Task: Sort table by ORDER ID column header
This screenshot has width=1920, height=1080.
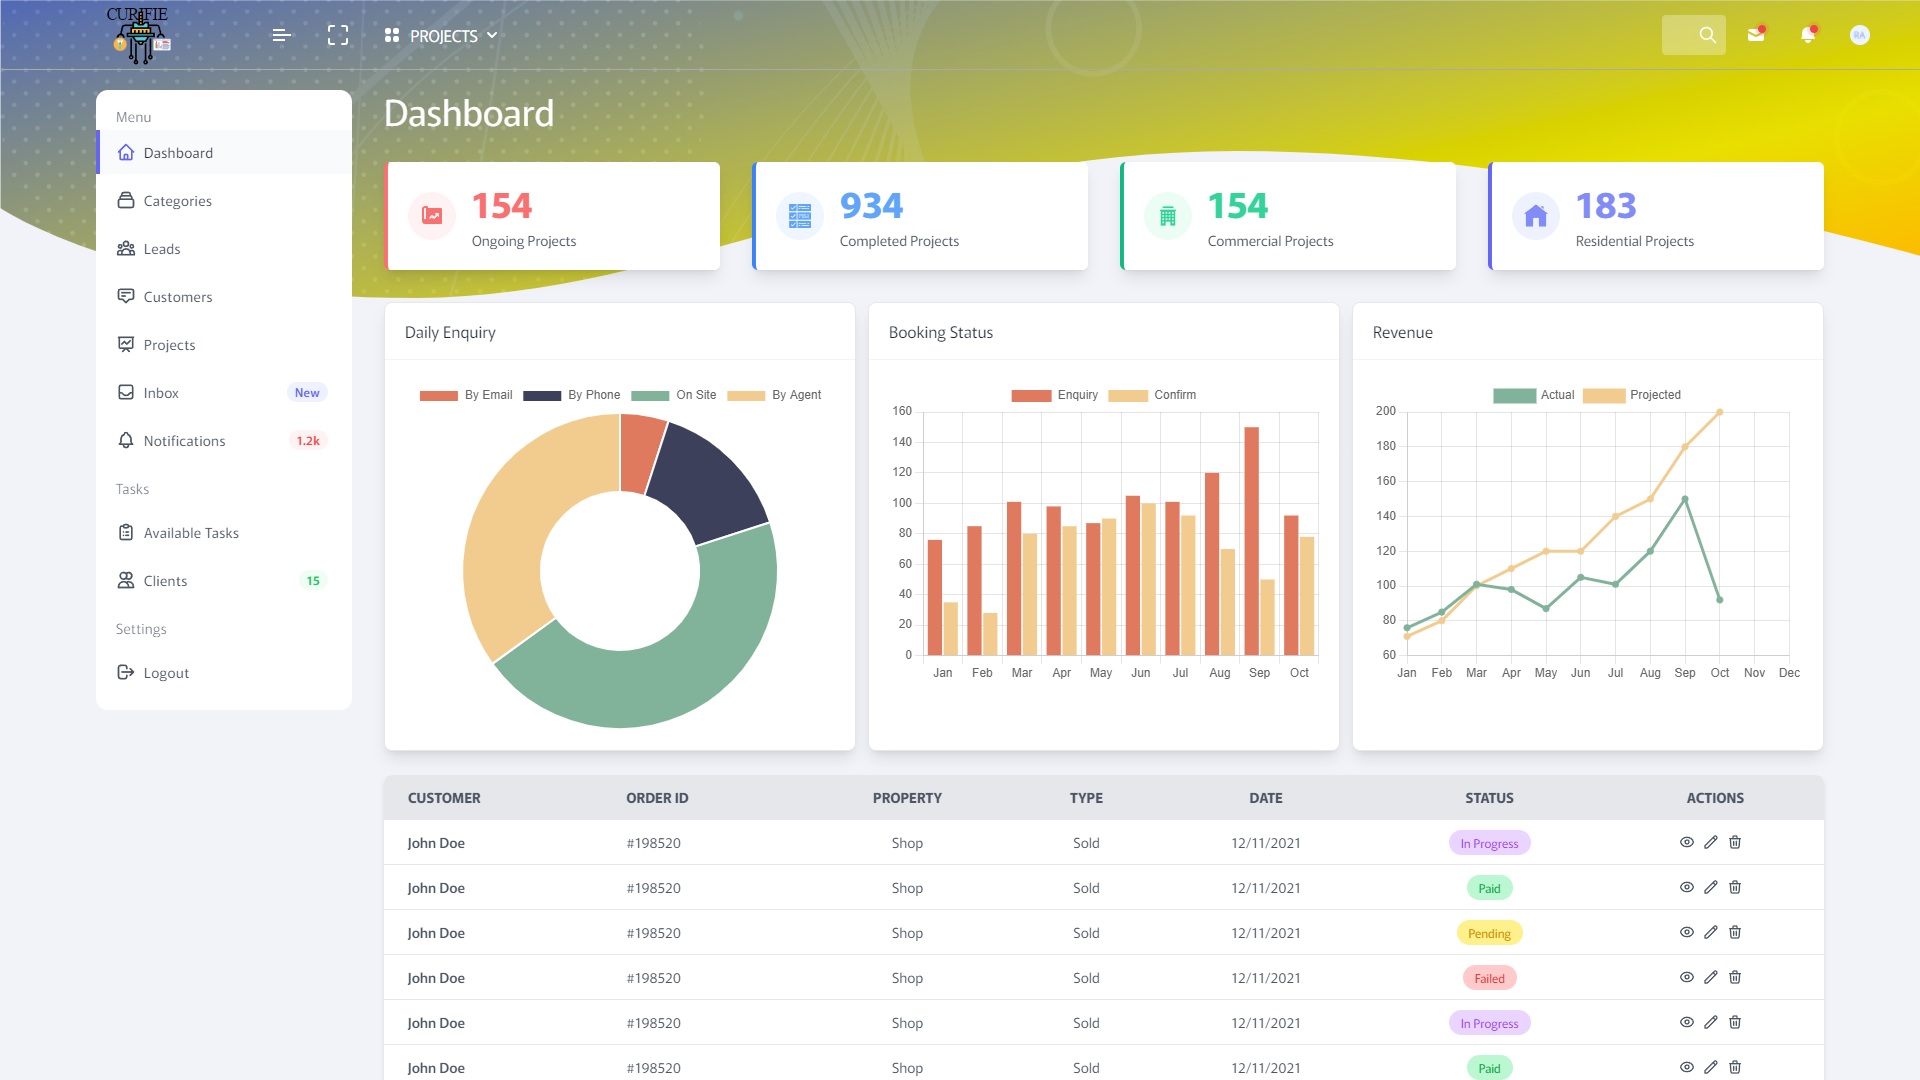Action: click(x=657, y=798)
